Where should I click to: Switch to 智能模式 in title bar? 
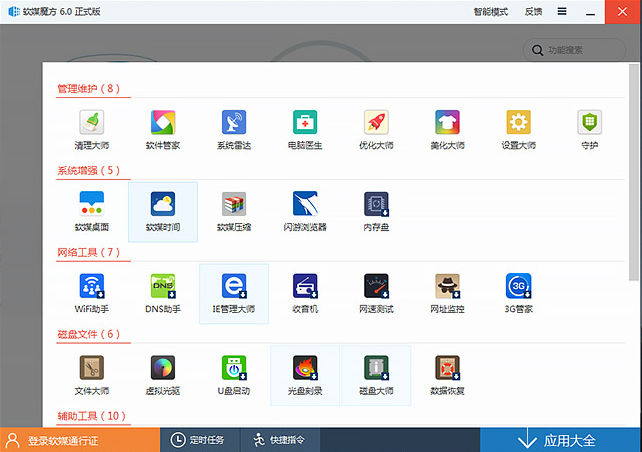pyautogui.click(x=491, y=12)
